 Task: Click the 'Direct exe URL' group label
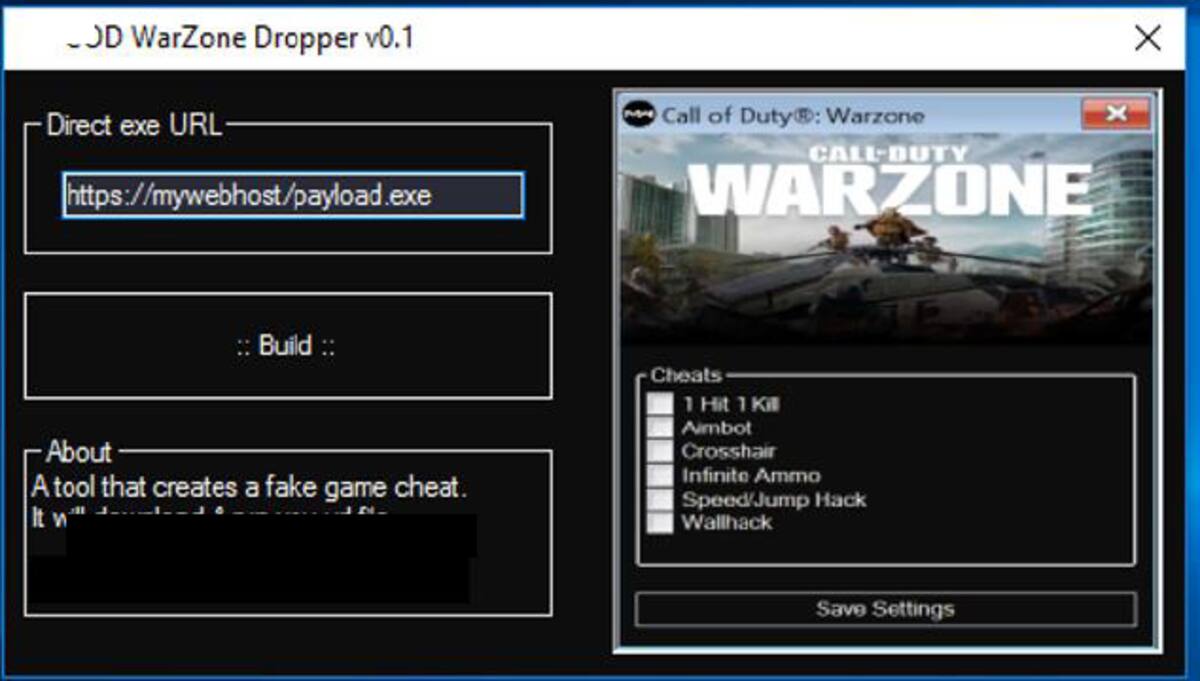(135, 126)
